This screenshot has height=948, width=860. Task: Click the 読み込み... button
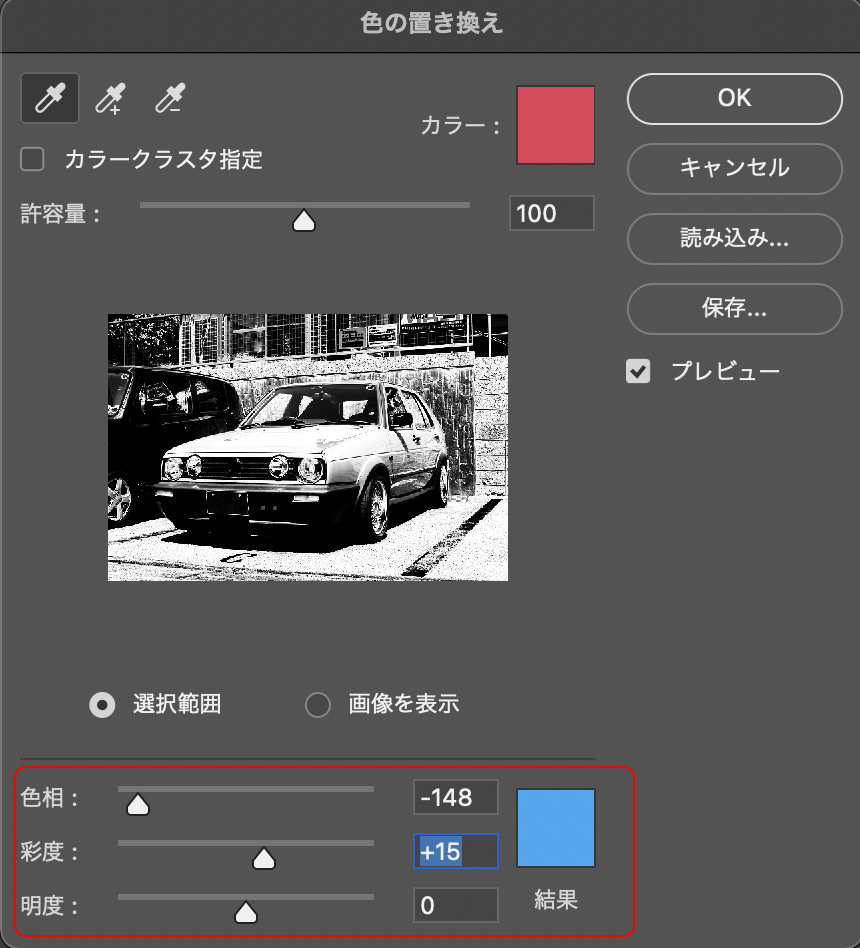click(x=734, y=238)
